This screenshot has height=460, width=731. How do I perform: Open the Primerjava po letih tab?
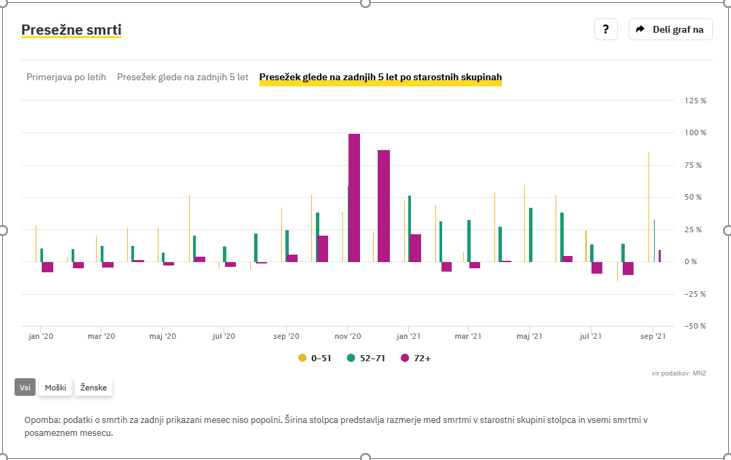pyautogui.click(x=66, y=77)
